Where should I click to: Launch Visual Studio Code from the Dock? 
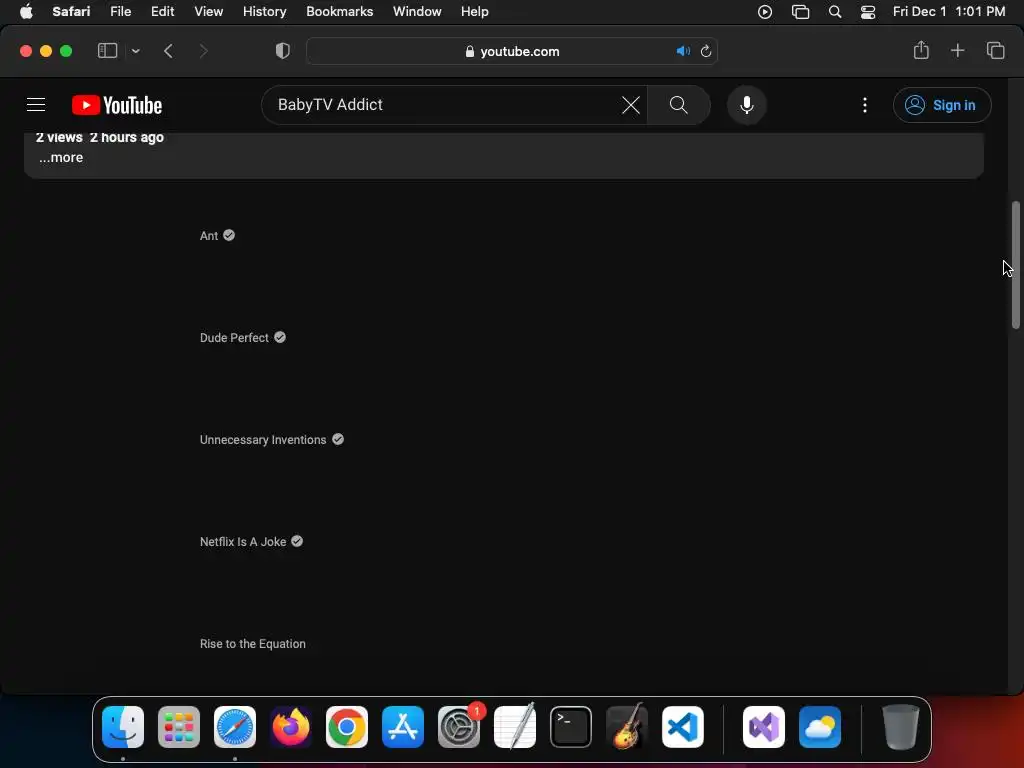[683, 727]
